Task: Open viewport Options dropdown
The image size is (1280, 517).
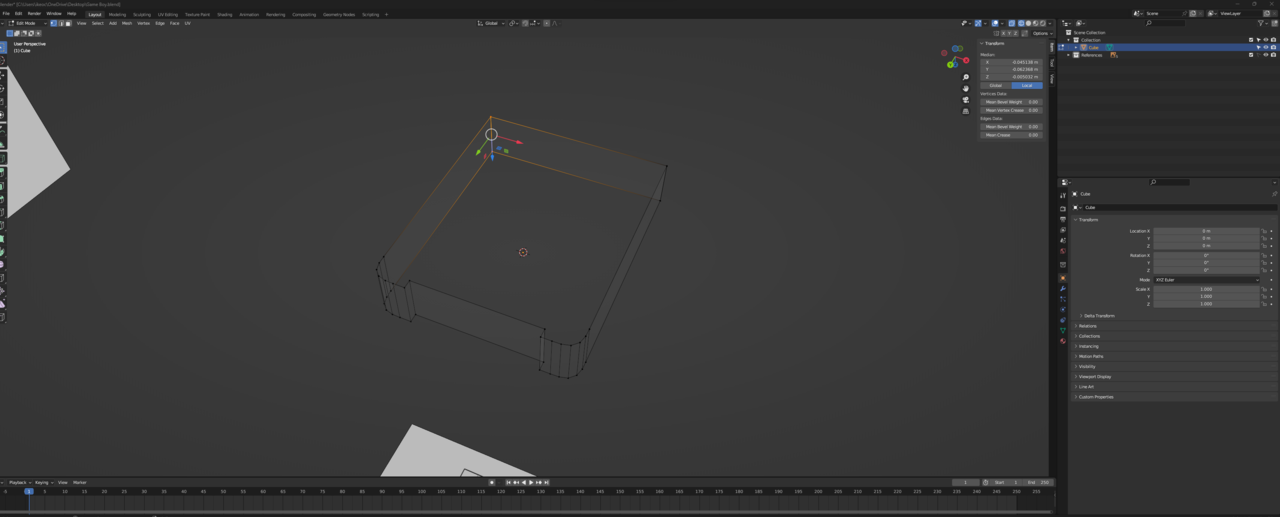Action: [x=1040, y=33]
